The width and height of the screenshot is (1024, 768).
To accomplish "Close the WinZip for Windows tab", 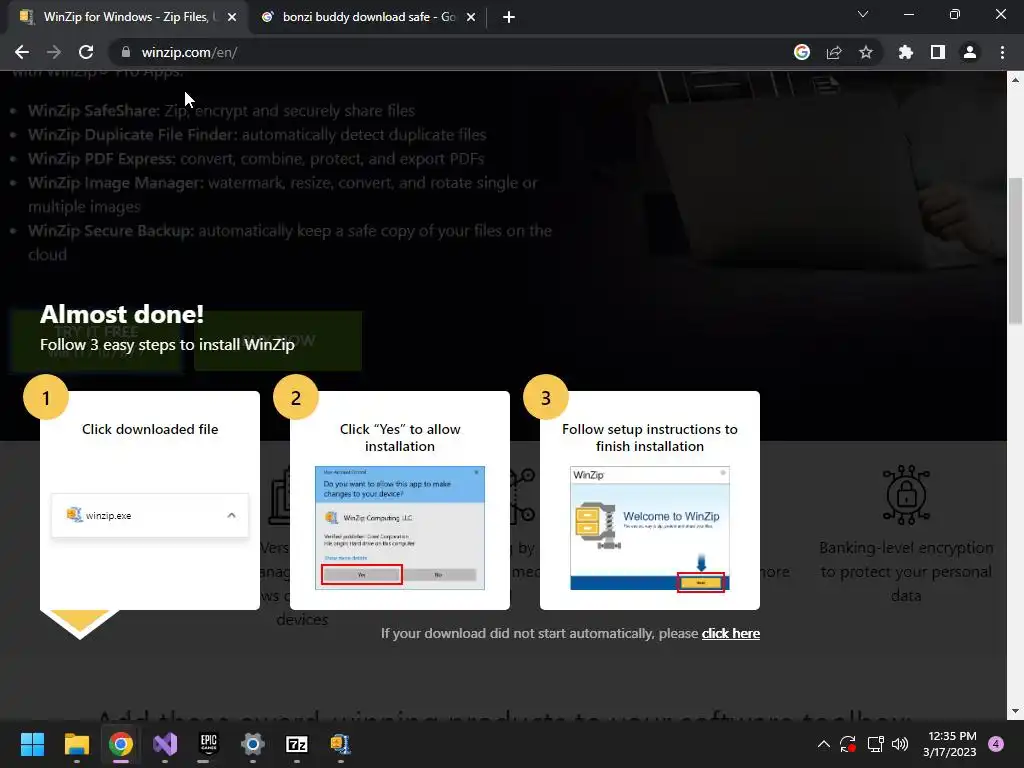I will (x=232, y=18).
